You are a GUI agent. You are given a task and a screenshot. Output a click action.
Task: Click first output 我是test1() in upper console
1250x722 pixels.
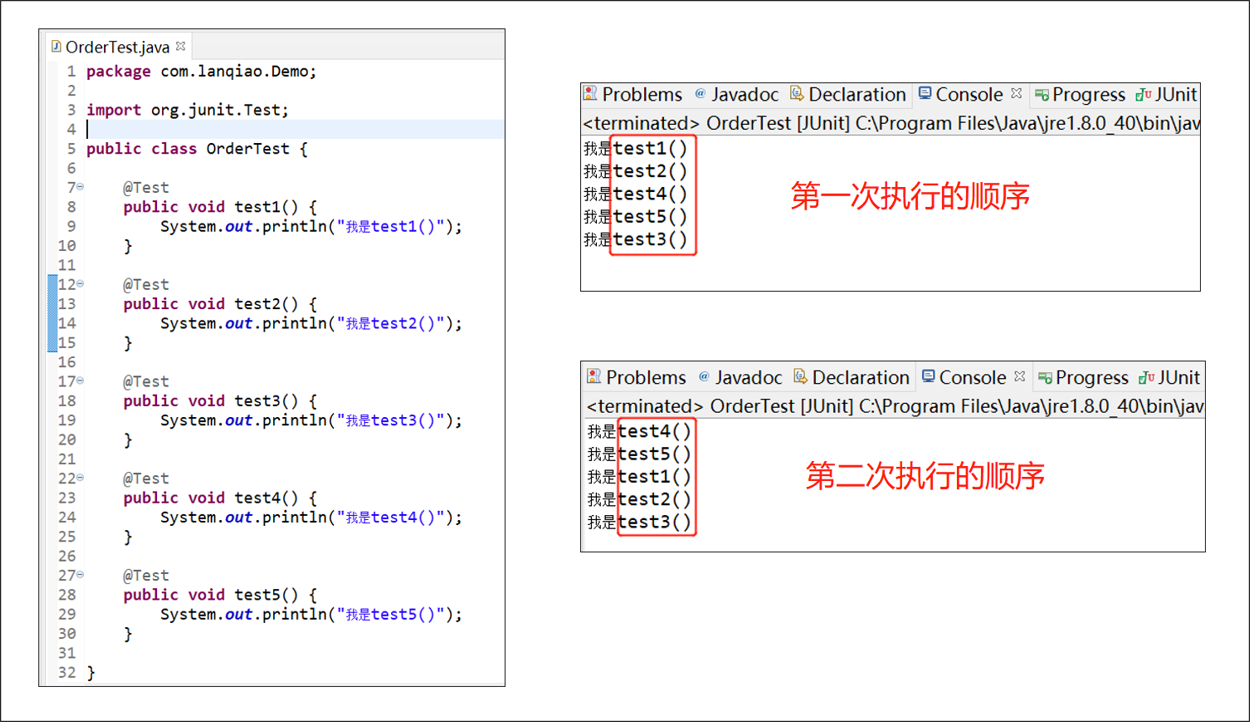(x=636, y=149)
